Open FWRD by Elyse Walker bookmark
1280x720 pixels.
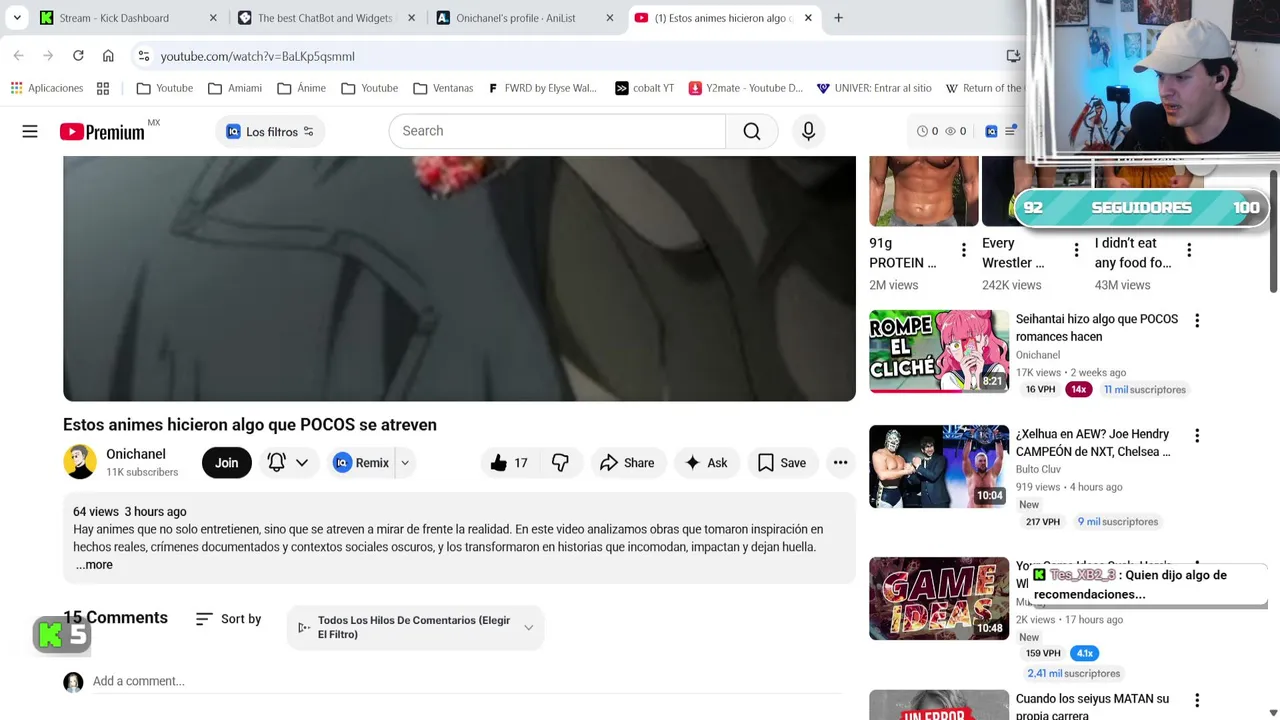point(541,88)
